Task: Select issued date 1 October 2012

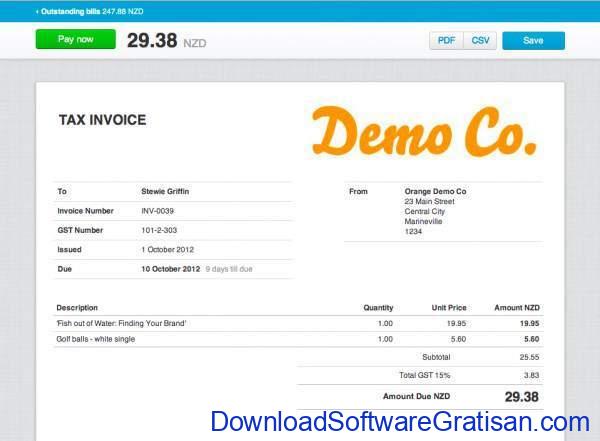Action: coord(168,250)
